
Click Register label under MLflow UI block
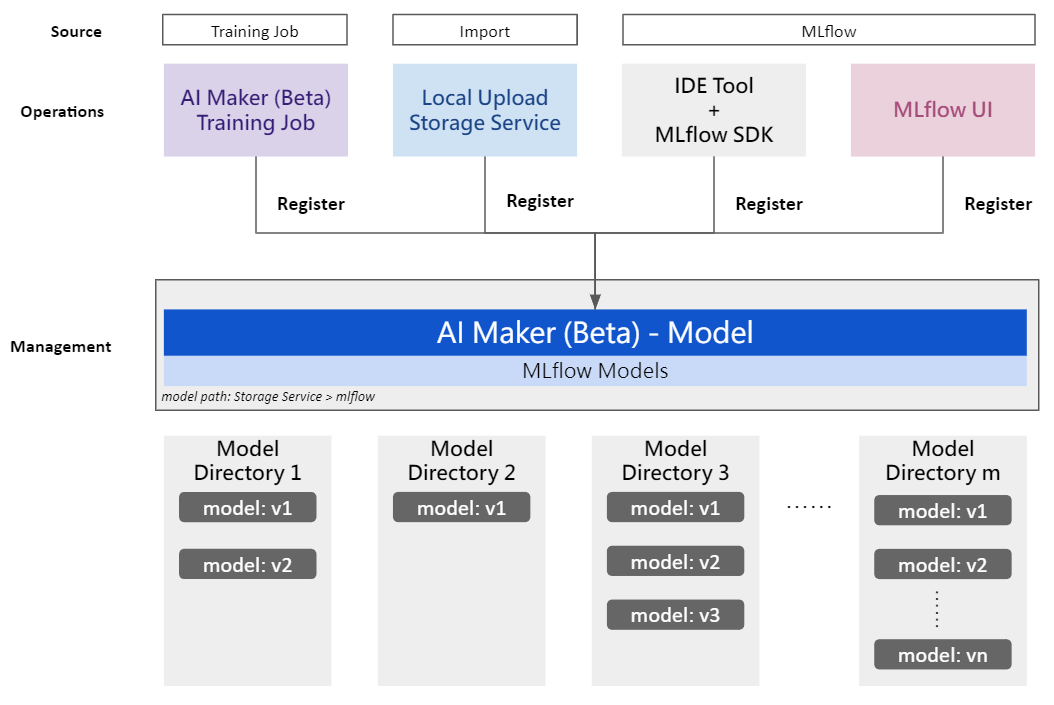pyautogui.click(x=998, y=204)
